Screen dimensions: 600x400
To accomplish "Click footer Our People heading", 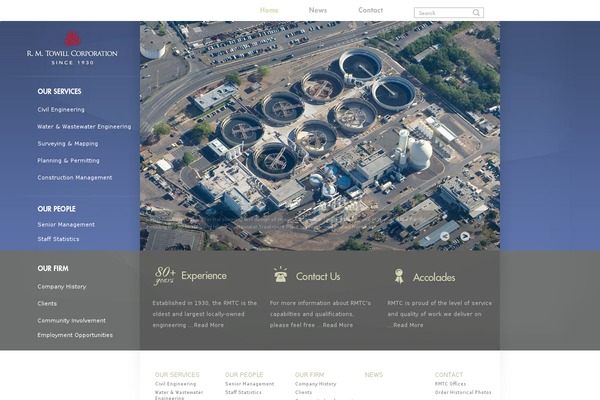I will click(x=244, y=375).
